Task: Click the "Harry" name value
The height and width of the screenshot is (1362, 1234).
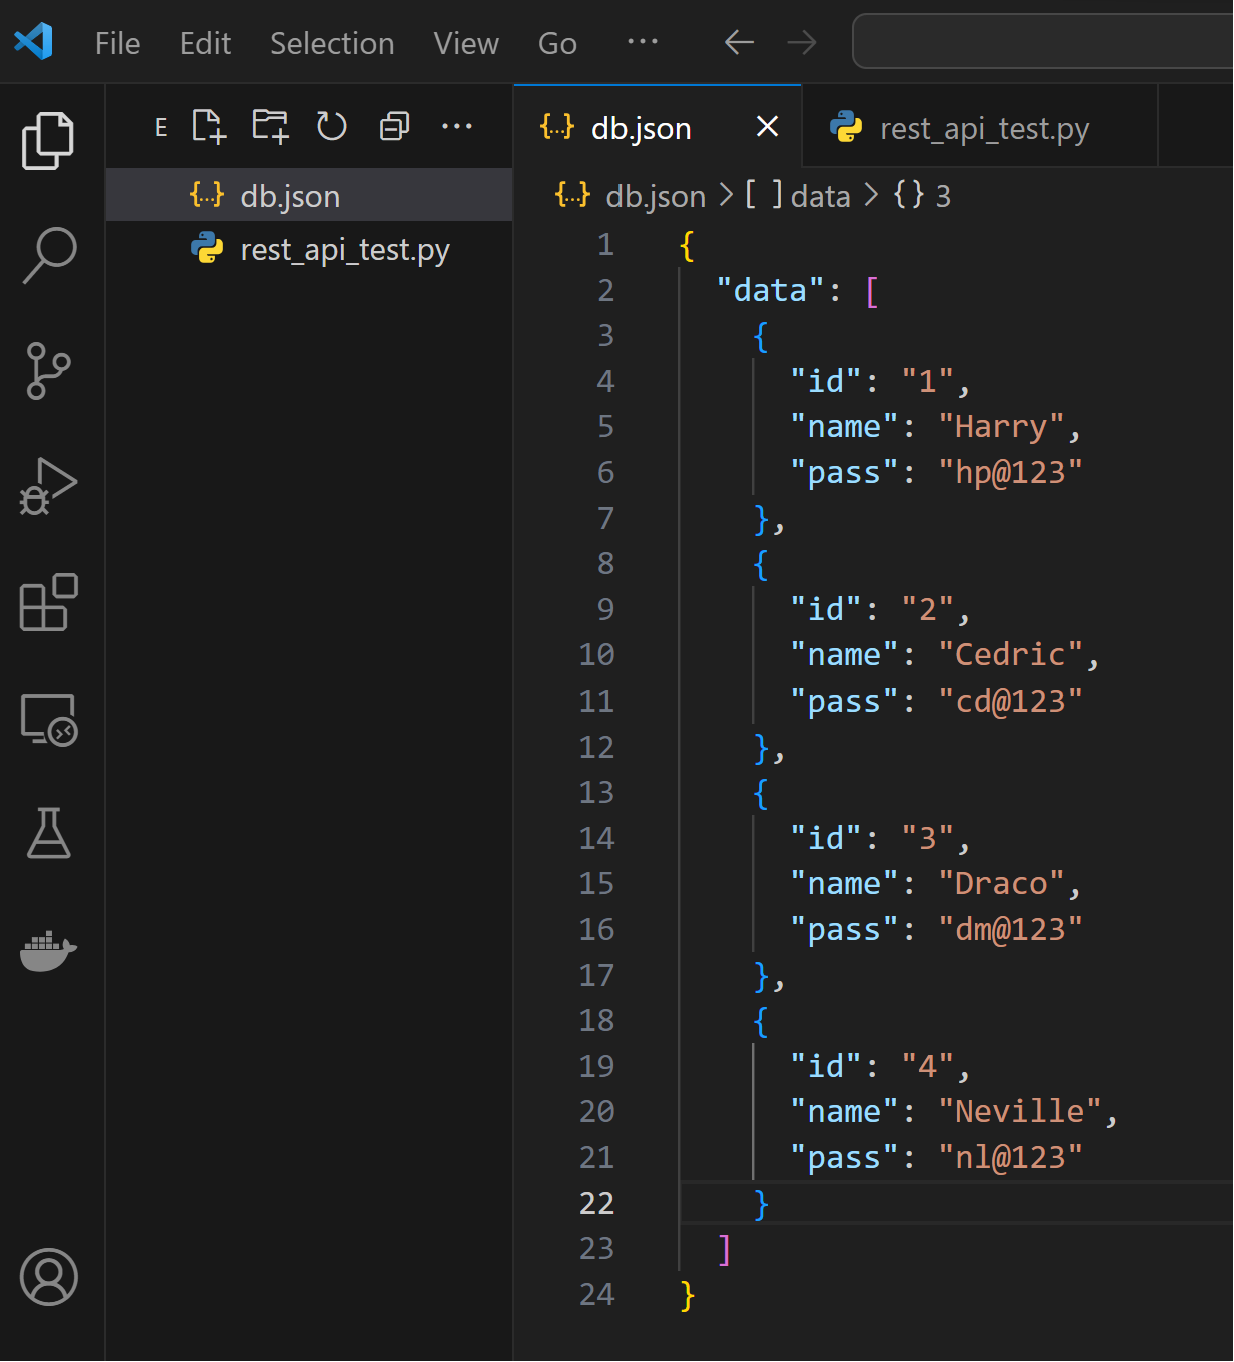Action: 1002,427
